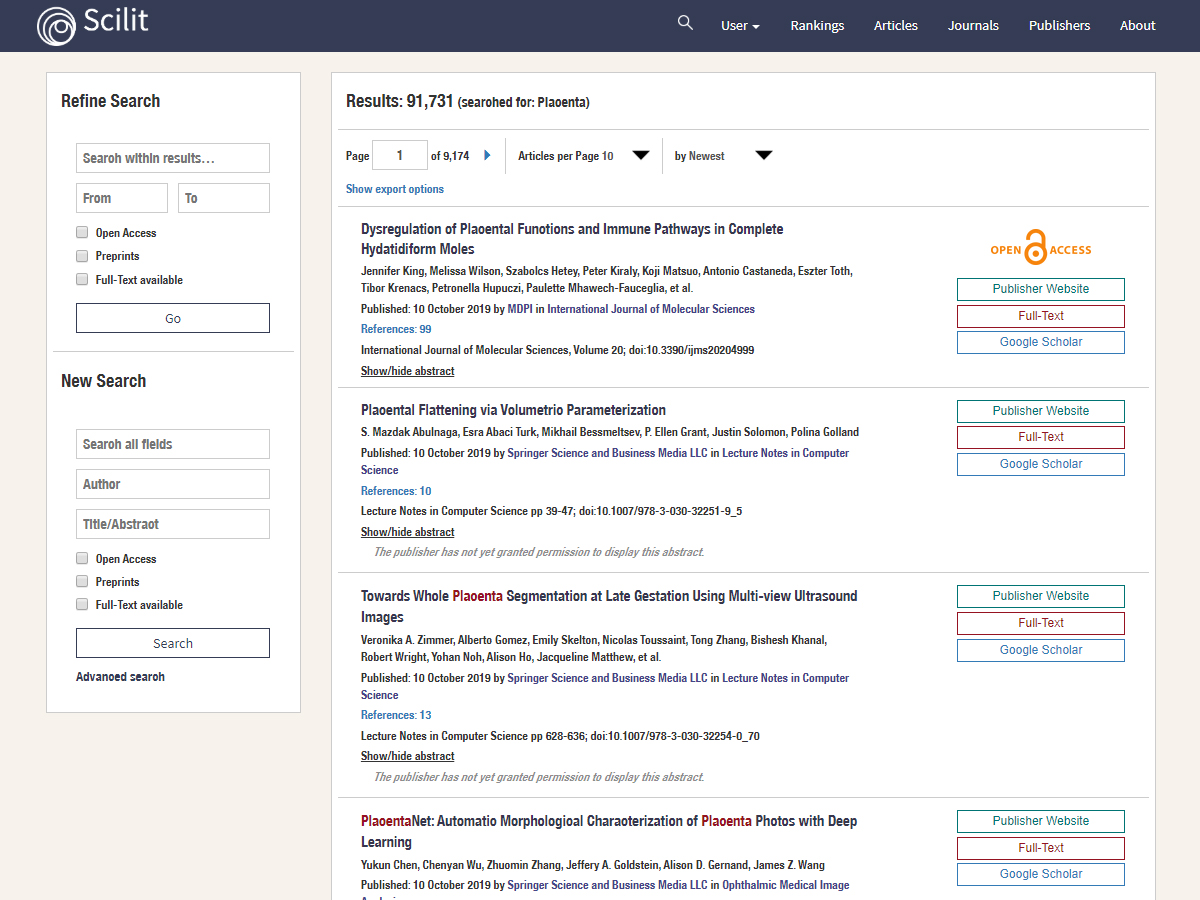The height and width of the screenshot is (900, 1200).
Task: Check Preprints box under Refine Search
Action: [x=82, y=256]
